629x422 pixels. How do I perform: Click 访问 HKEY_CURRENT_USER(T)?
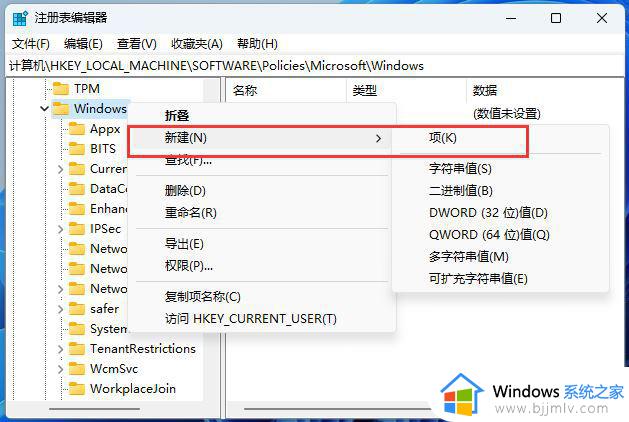262,319
